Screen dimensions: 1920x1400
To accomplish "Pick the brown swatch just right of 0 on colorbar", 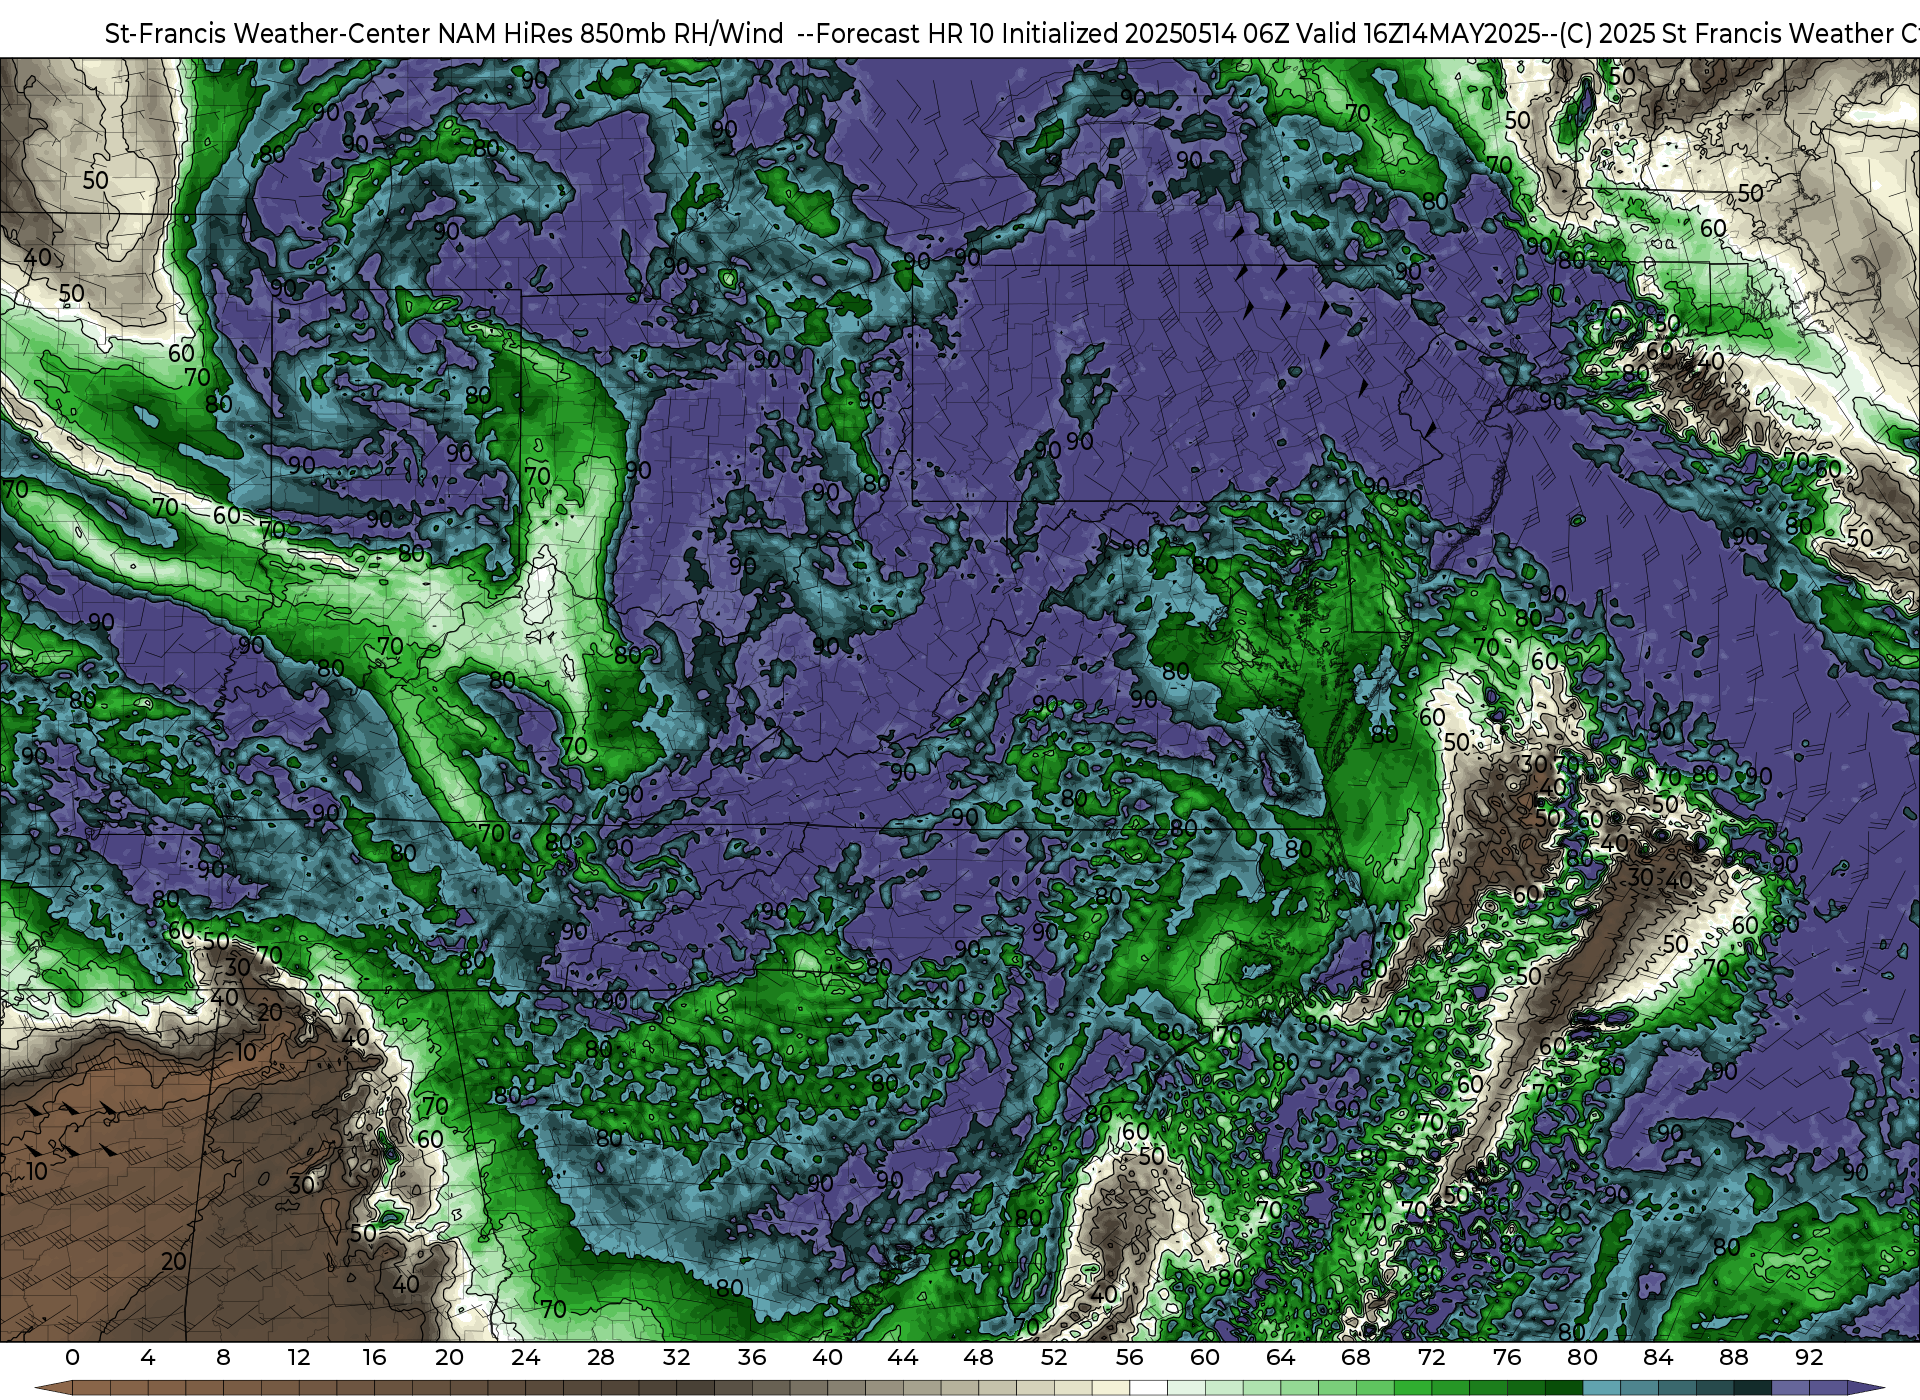I will coord(91,1388).
